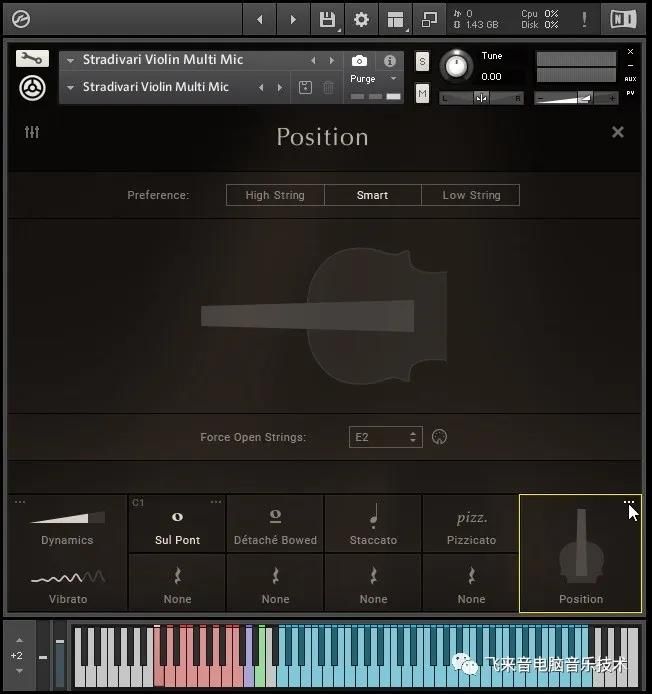Select previous instrument with the arrow beside the first title

coord(313,60)
